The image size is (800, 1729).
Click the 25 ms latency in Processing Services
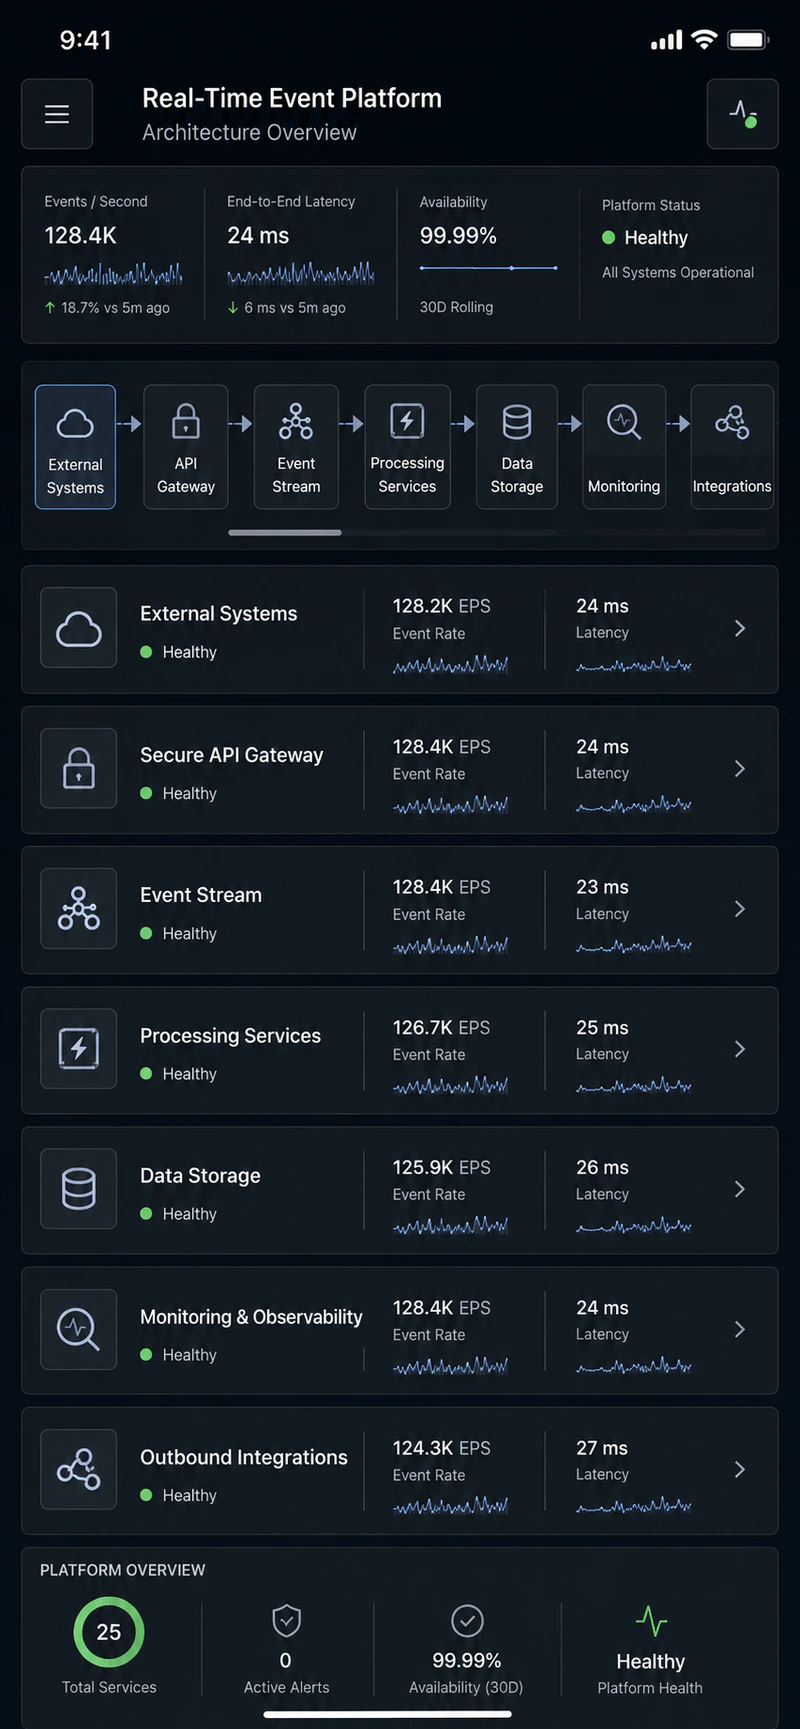pyautogui.click(x=602, y=1027)
